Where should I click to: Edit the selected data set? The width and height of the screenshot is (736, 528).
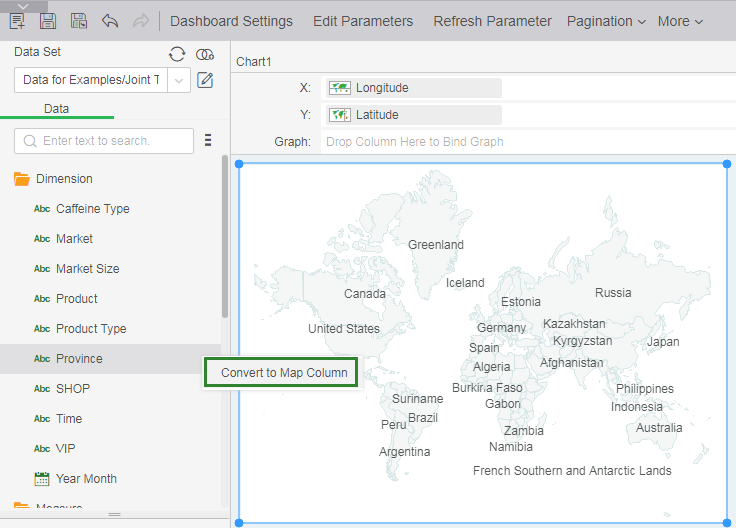[x=205, y=80]
